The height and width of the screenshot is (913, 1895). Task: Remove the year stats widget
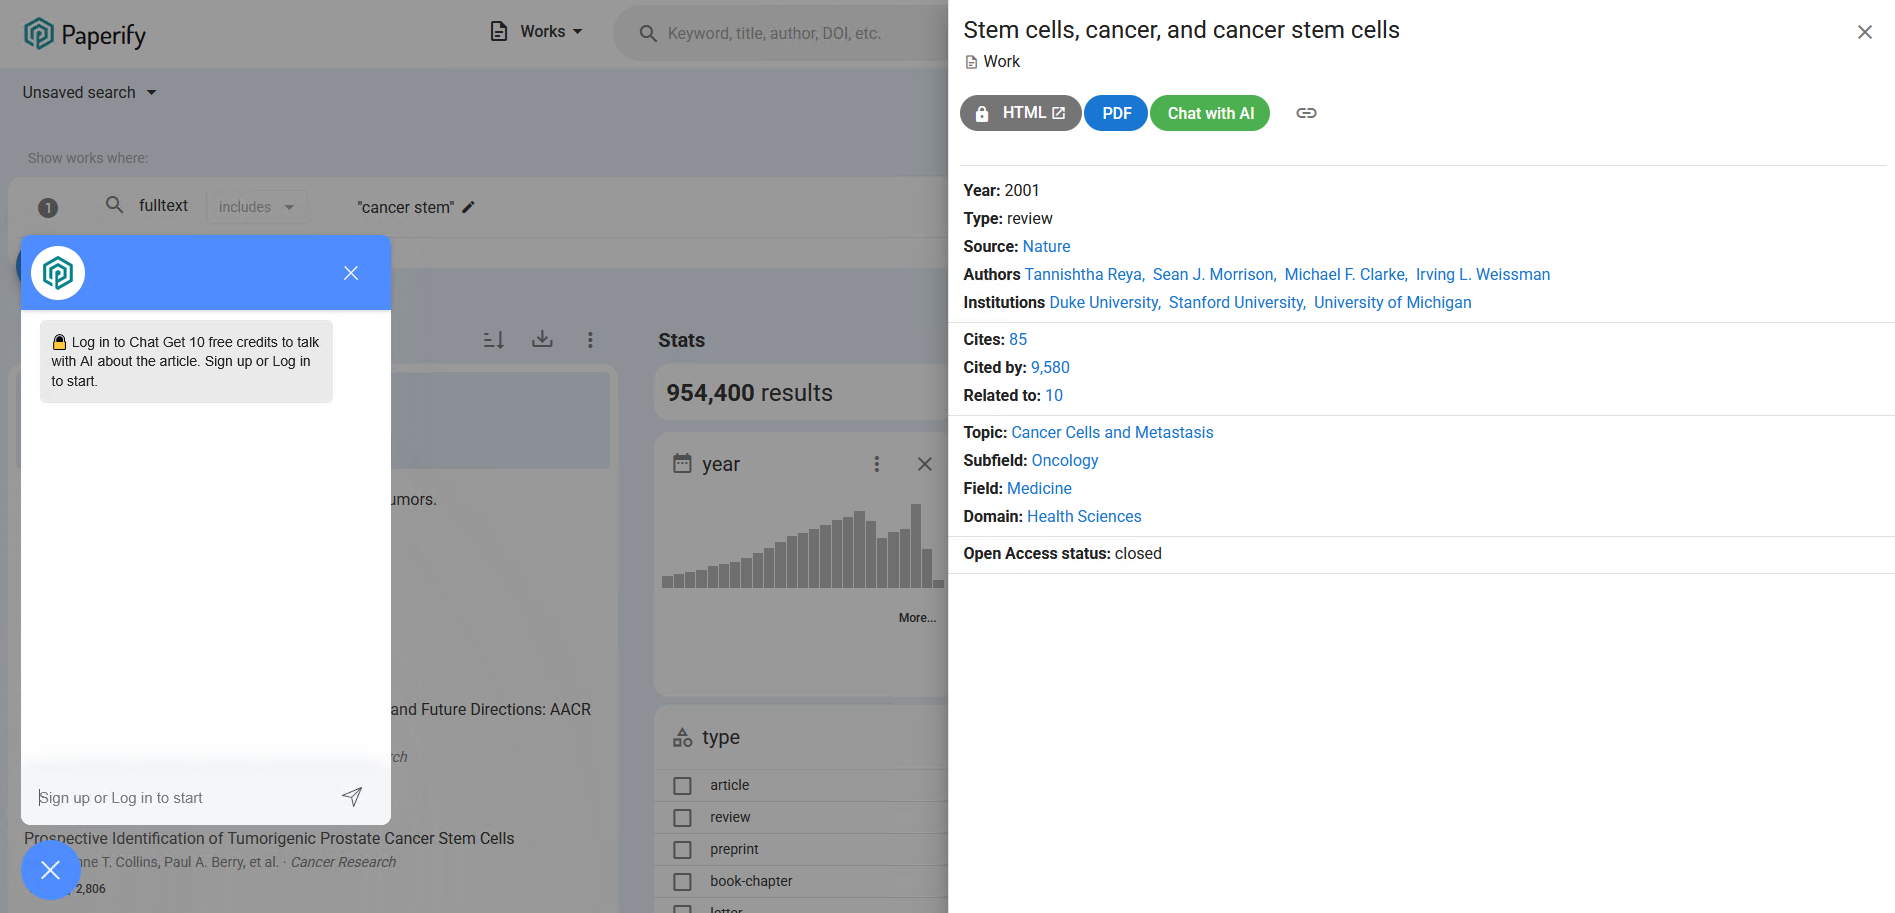(924, 464)
